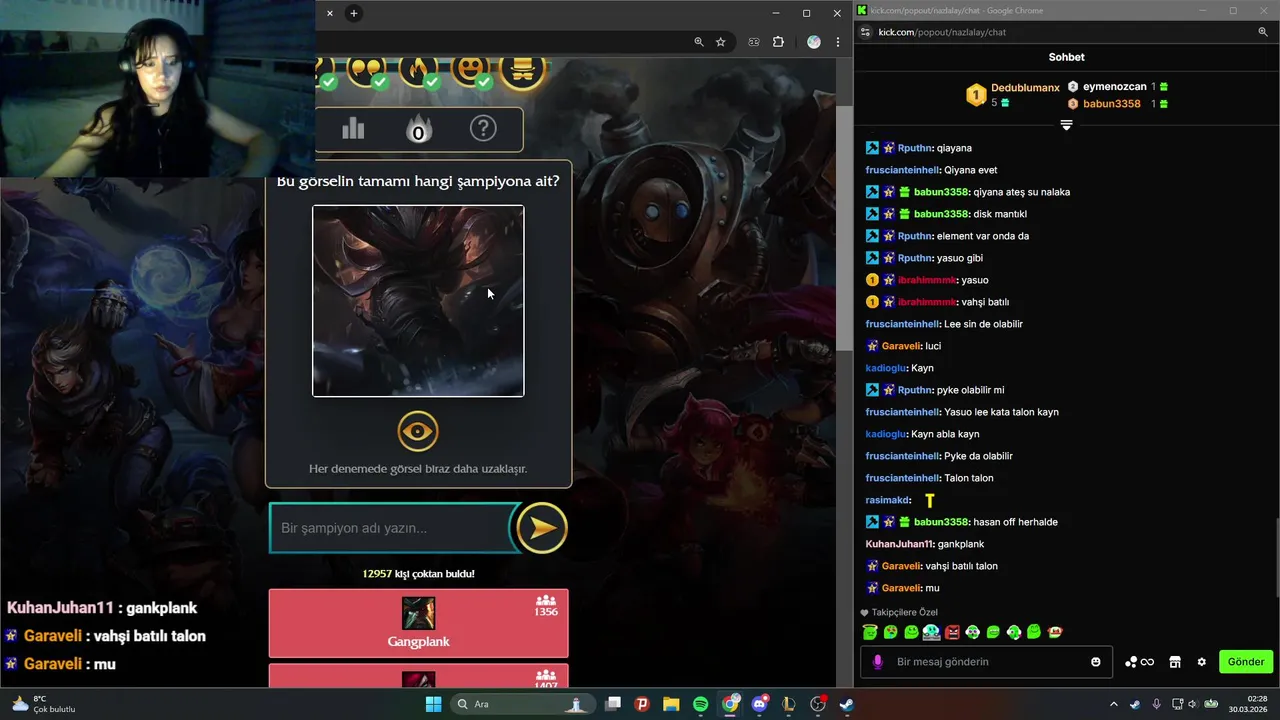The height and width of the screenshot is (720, 1280).
Task: Click babun3358 in the leaderboard
Action: (1111, 104)
